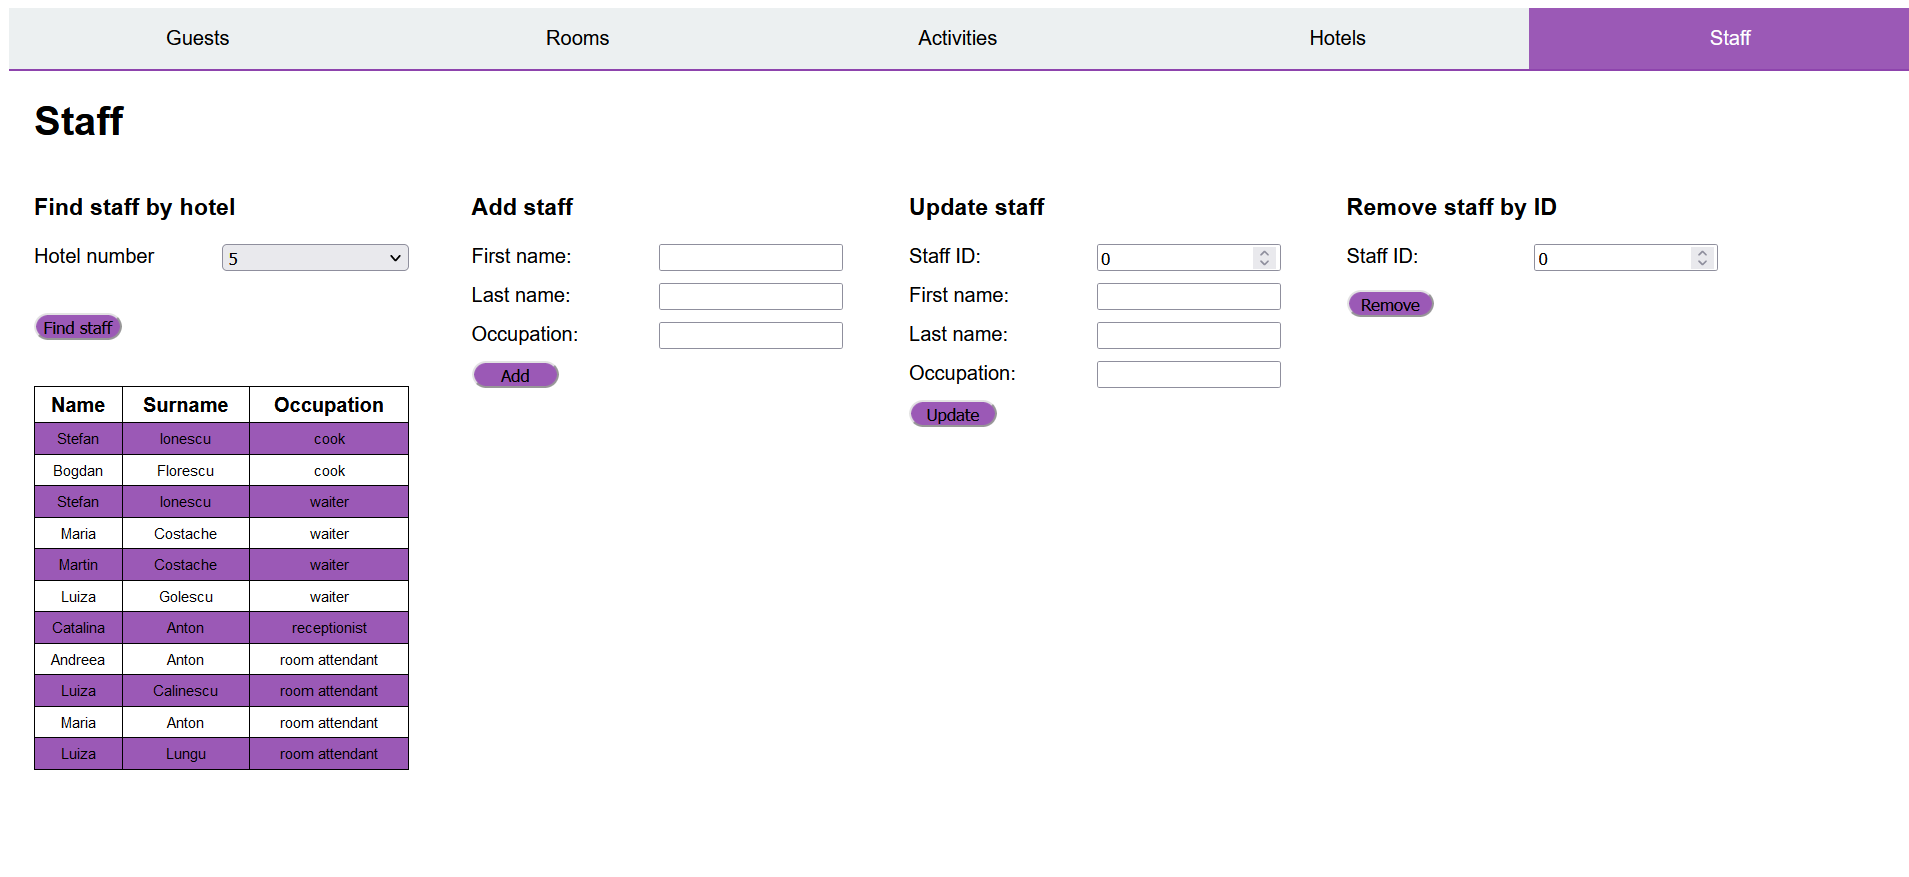
Task: Select the Florescu surname cell
Action: coord(186,470)
